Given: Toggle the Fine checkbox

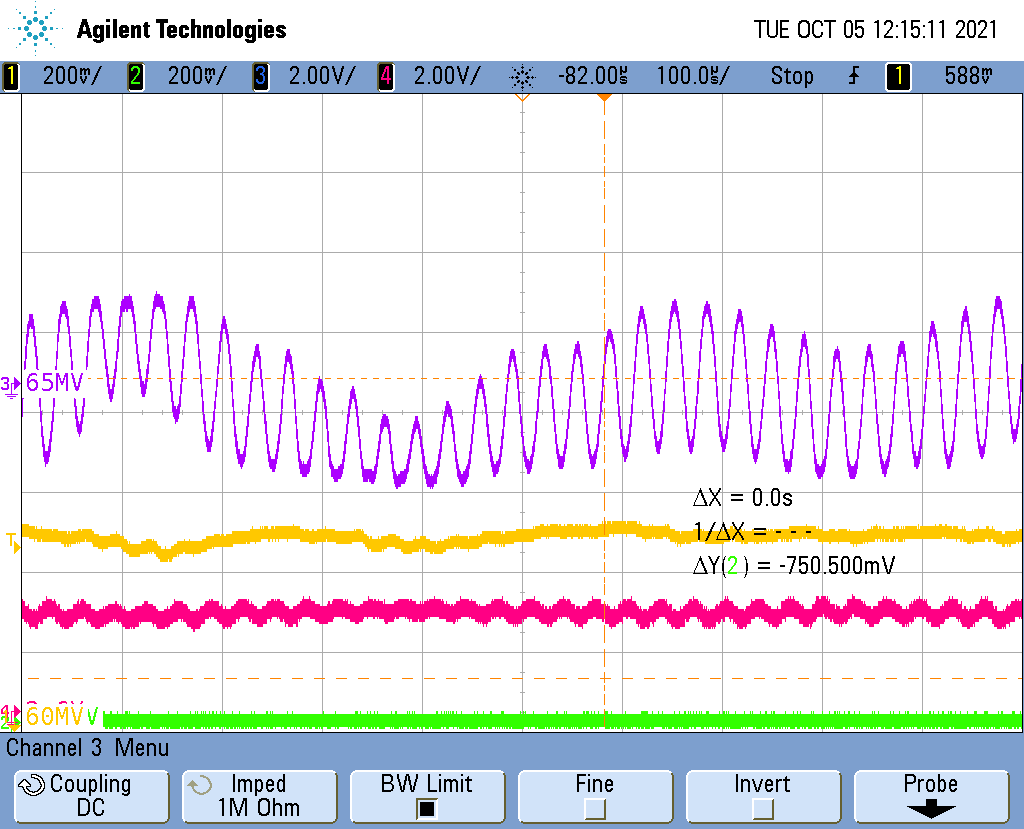Looking at the screenshot, I should tap(594, 809).
